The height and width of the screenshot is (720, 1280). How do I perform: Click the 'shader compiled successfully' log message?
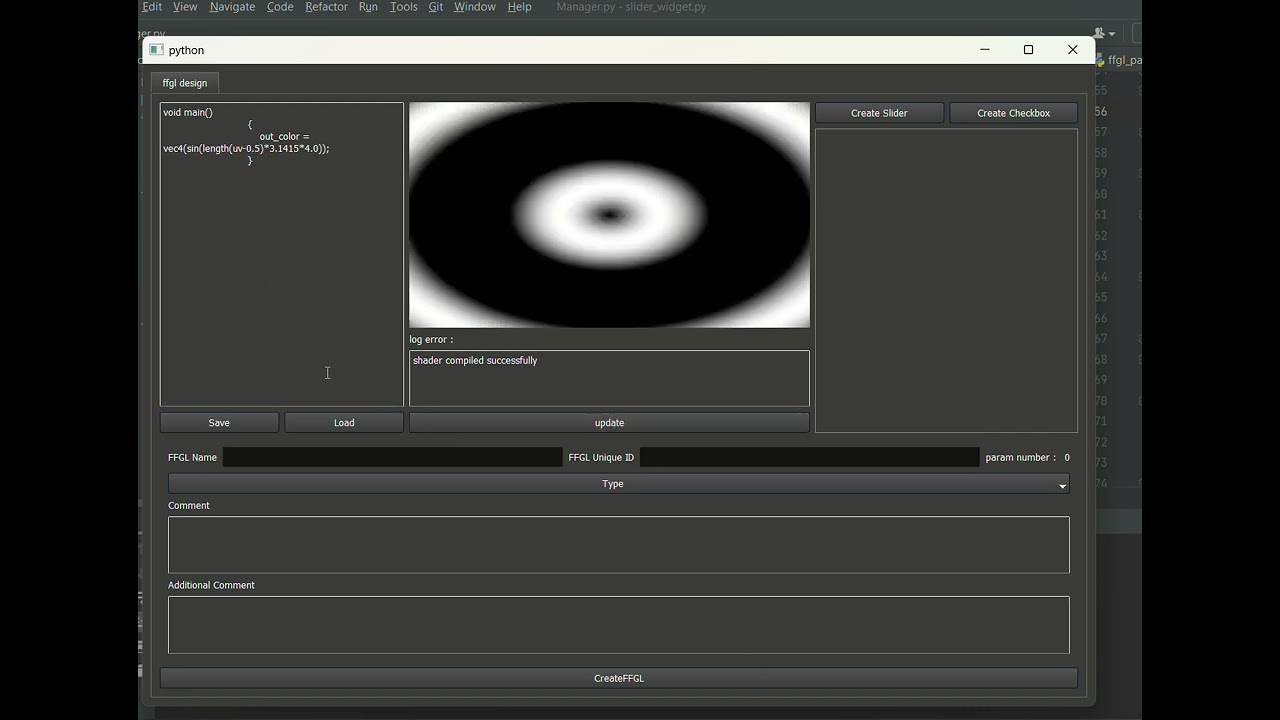[x=475, y=361]
